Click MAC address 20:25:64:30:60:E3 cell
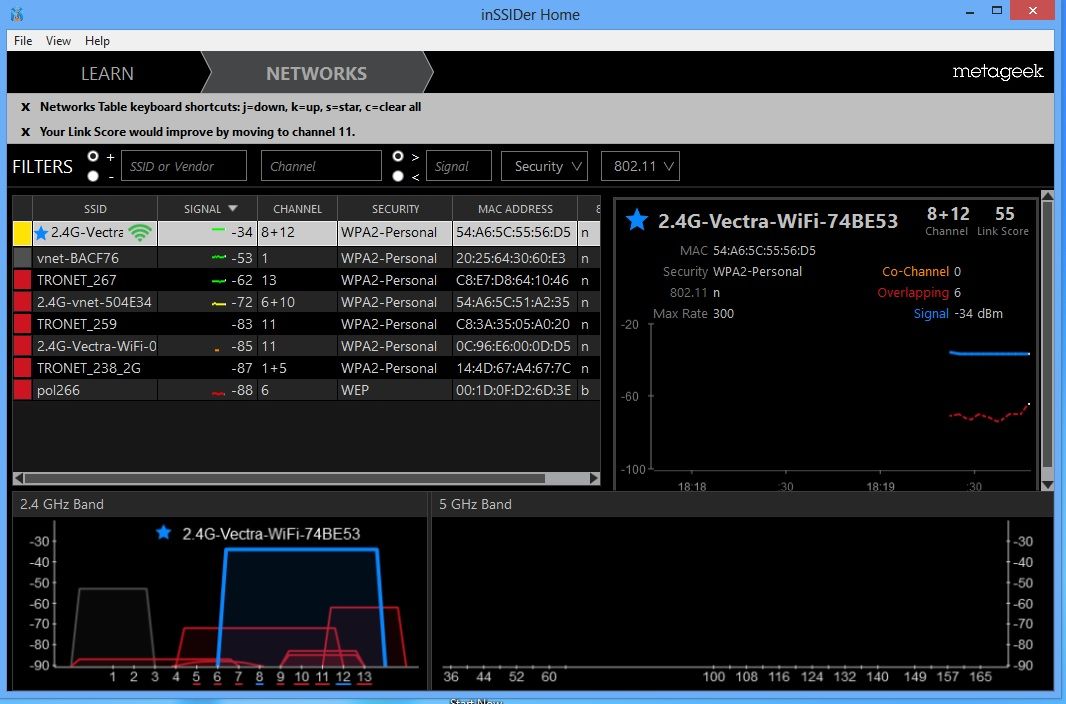1066x704 pixels. [x=514, y=258]
